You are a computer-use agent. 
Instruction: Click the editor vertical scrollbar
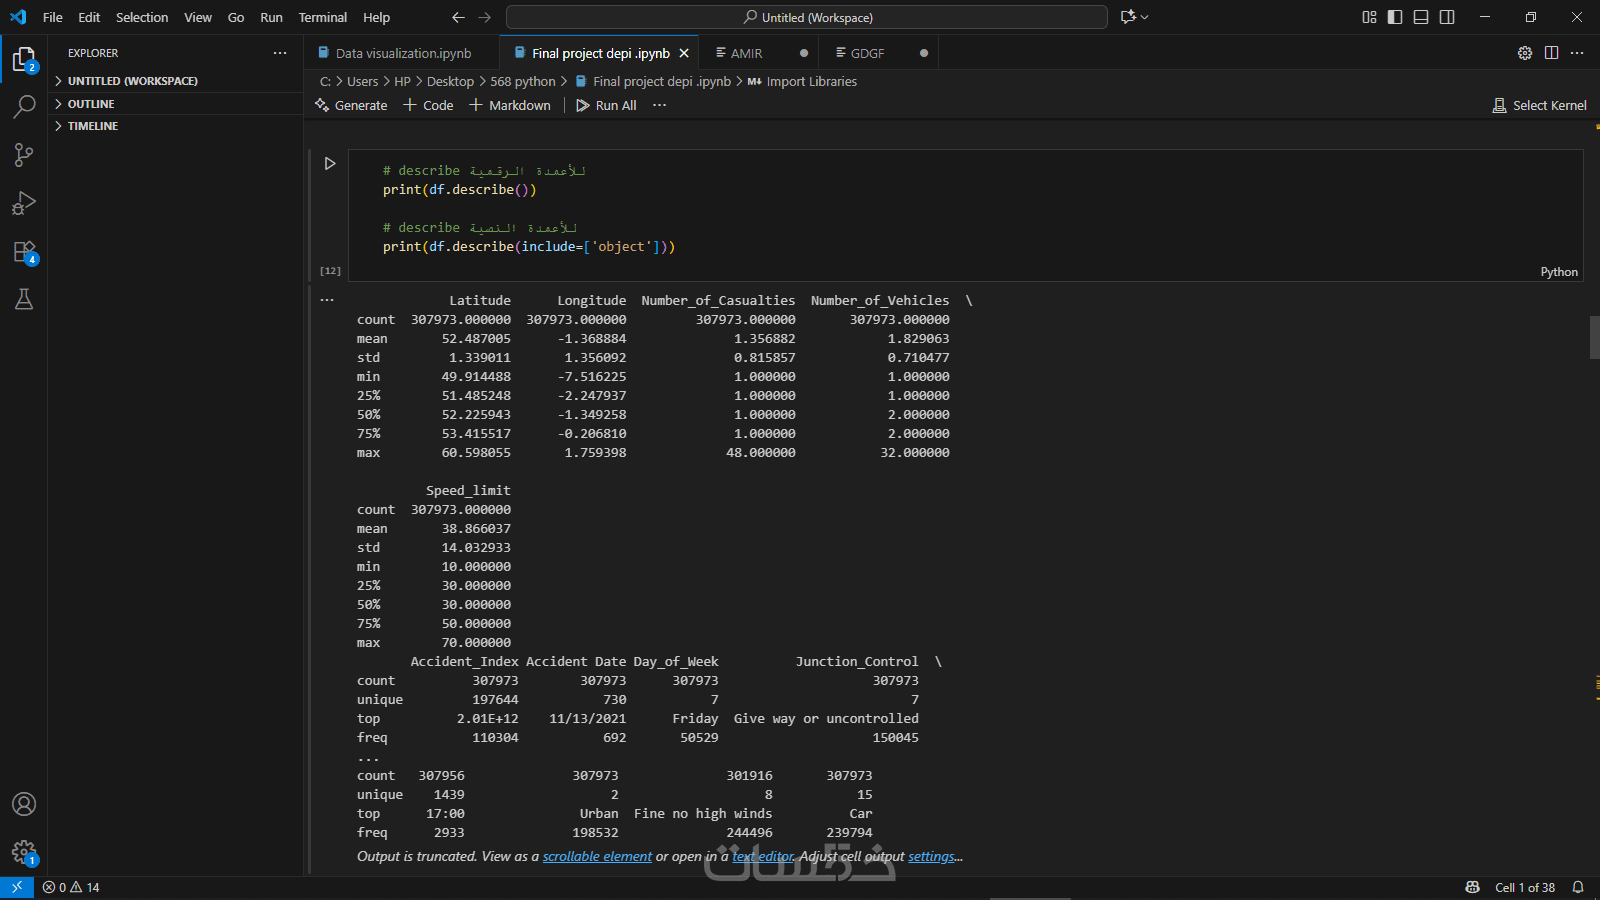(x=1594, y=337)
